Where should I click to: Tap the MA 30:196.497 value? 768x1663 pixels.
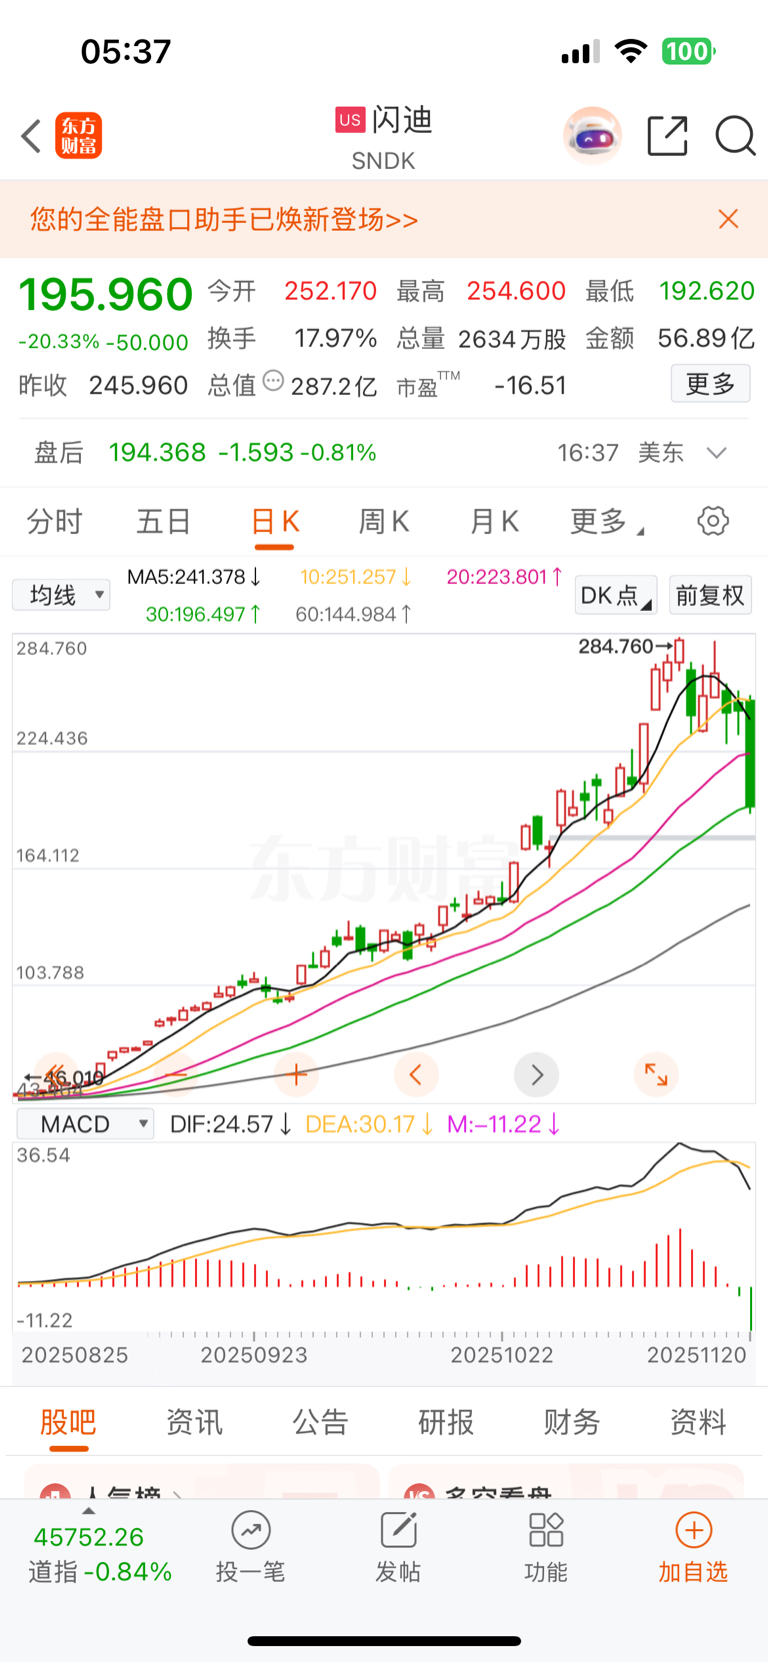click(204, 614)
